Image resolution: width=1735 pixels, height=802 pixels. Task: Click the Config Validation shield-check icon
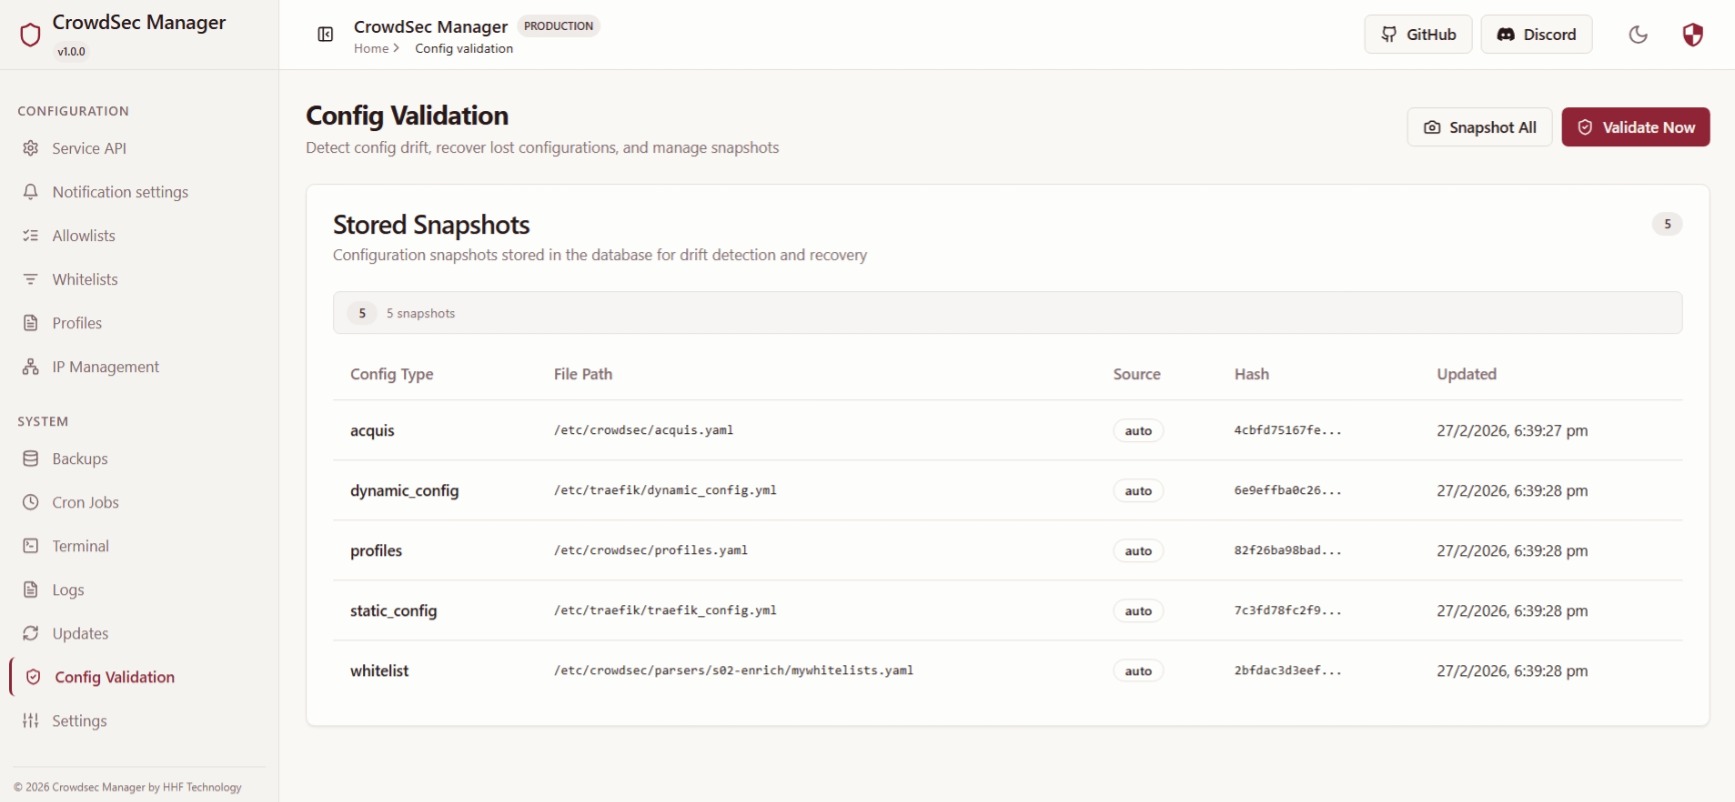click(33, 677)
